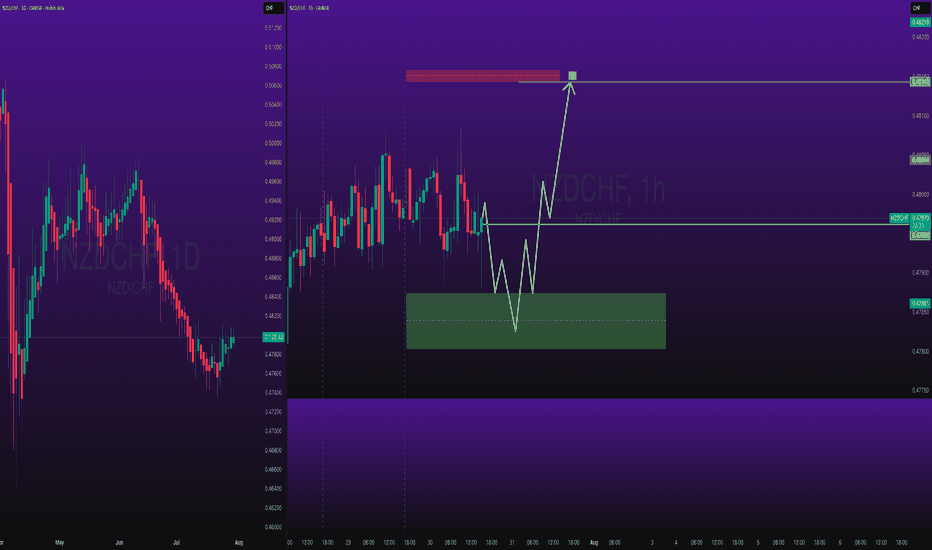The image size is (932, 550).
Task: Click the small green marker beside the red zone
Action: point(572,76)
